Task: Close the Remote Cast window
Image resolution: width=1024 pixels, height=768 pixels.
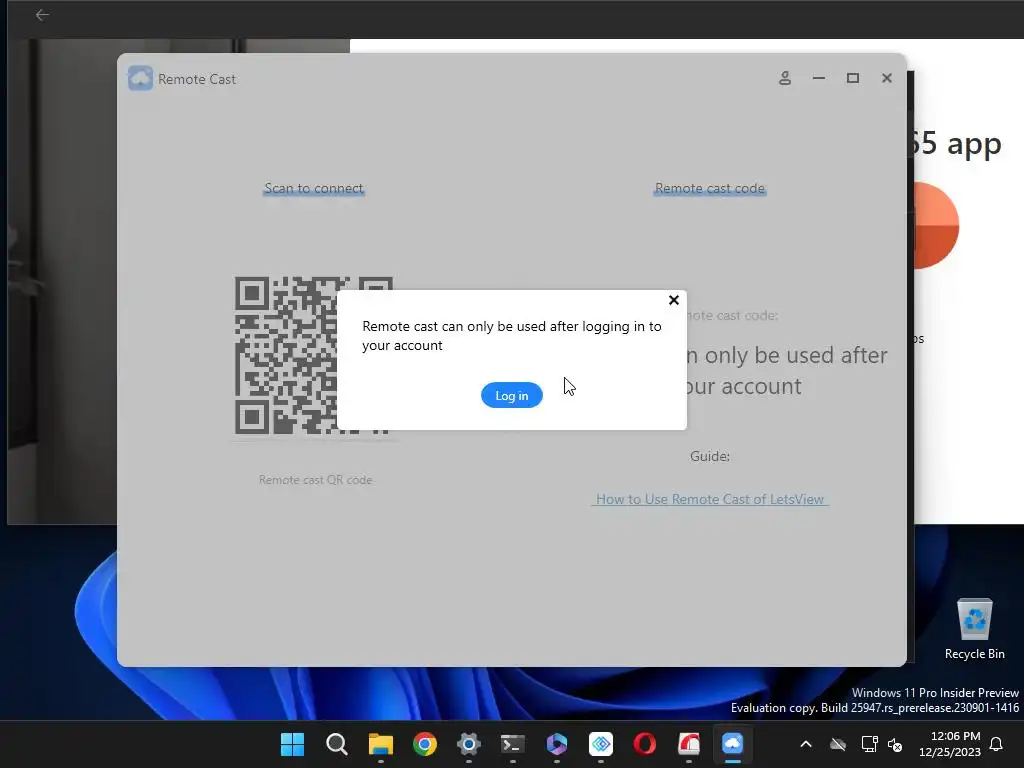Action: 887,78
